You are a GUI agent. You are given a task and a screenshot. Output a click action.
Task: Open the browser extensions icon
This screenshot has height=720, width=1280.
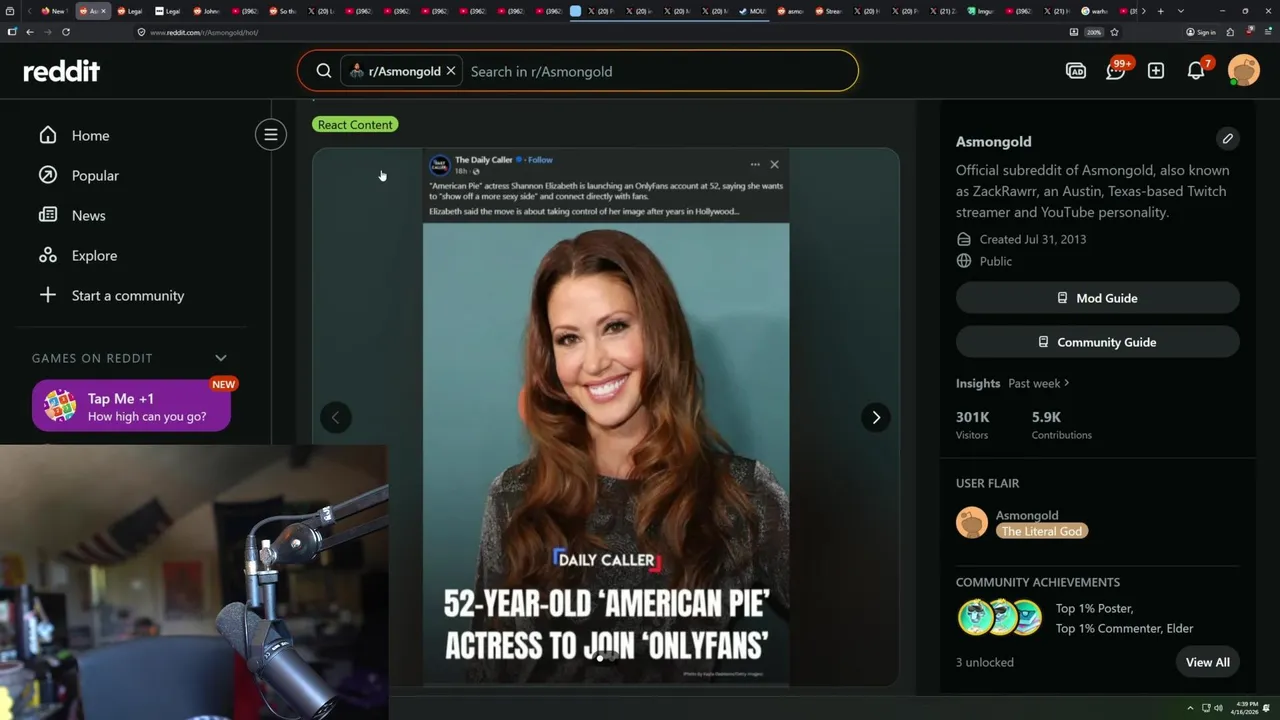[1230, 32]
